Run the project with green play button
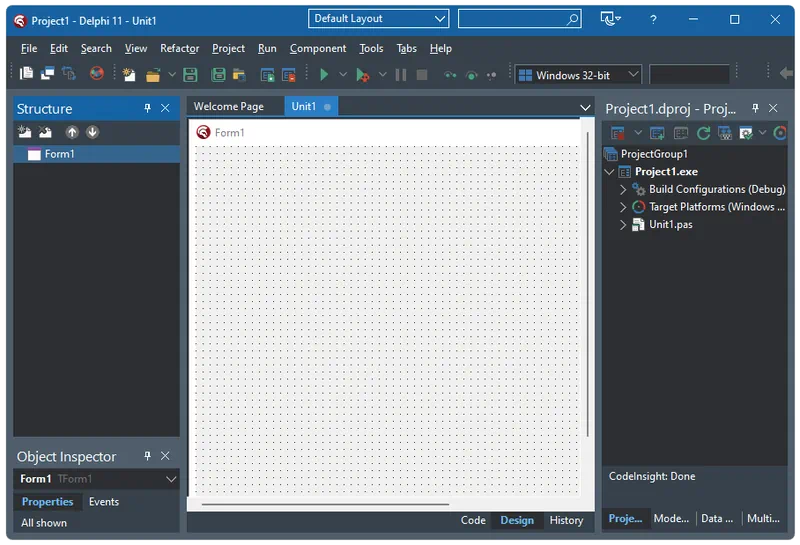Viewport: 800px width, 545px height. tap(323, 75)
